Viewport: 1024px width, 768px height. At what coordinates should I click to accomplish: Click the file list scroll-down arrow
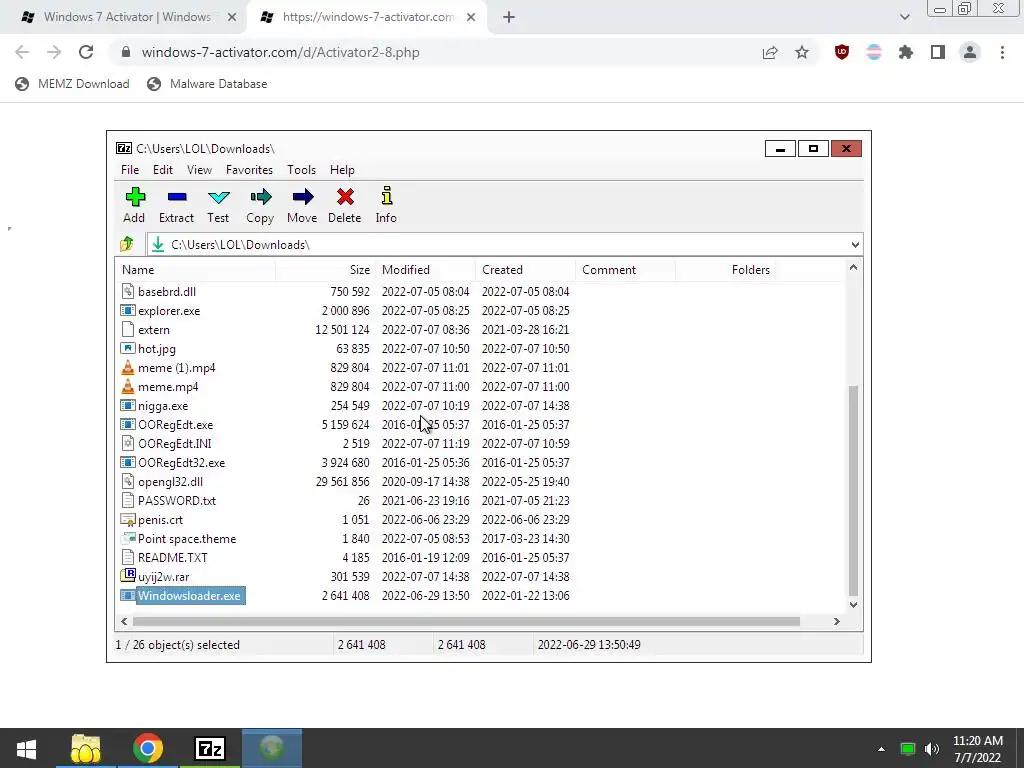(x=853, y=605)
